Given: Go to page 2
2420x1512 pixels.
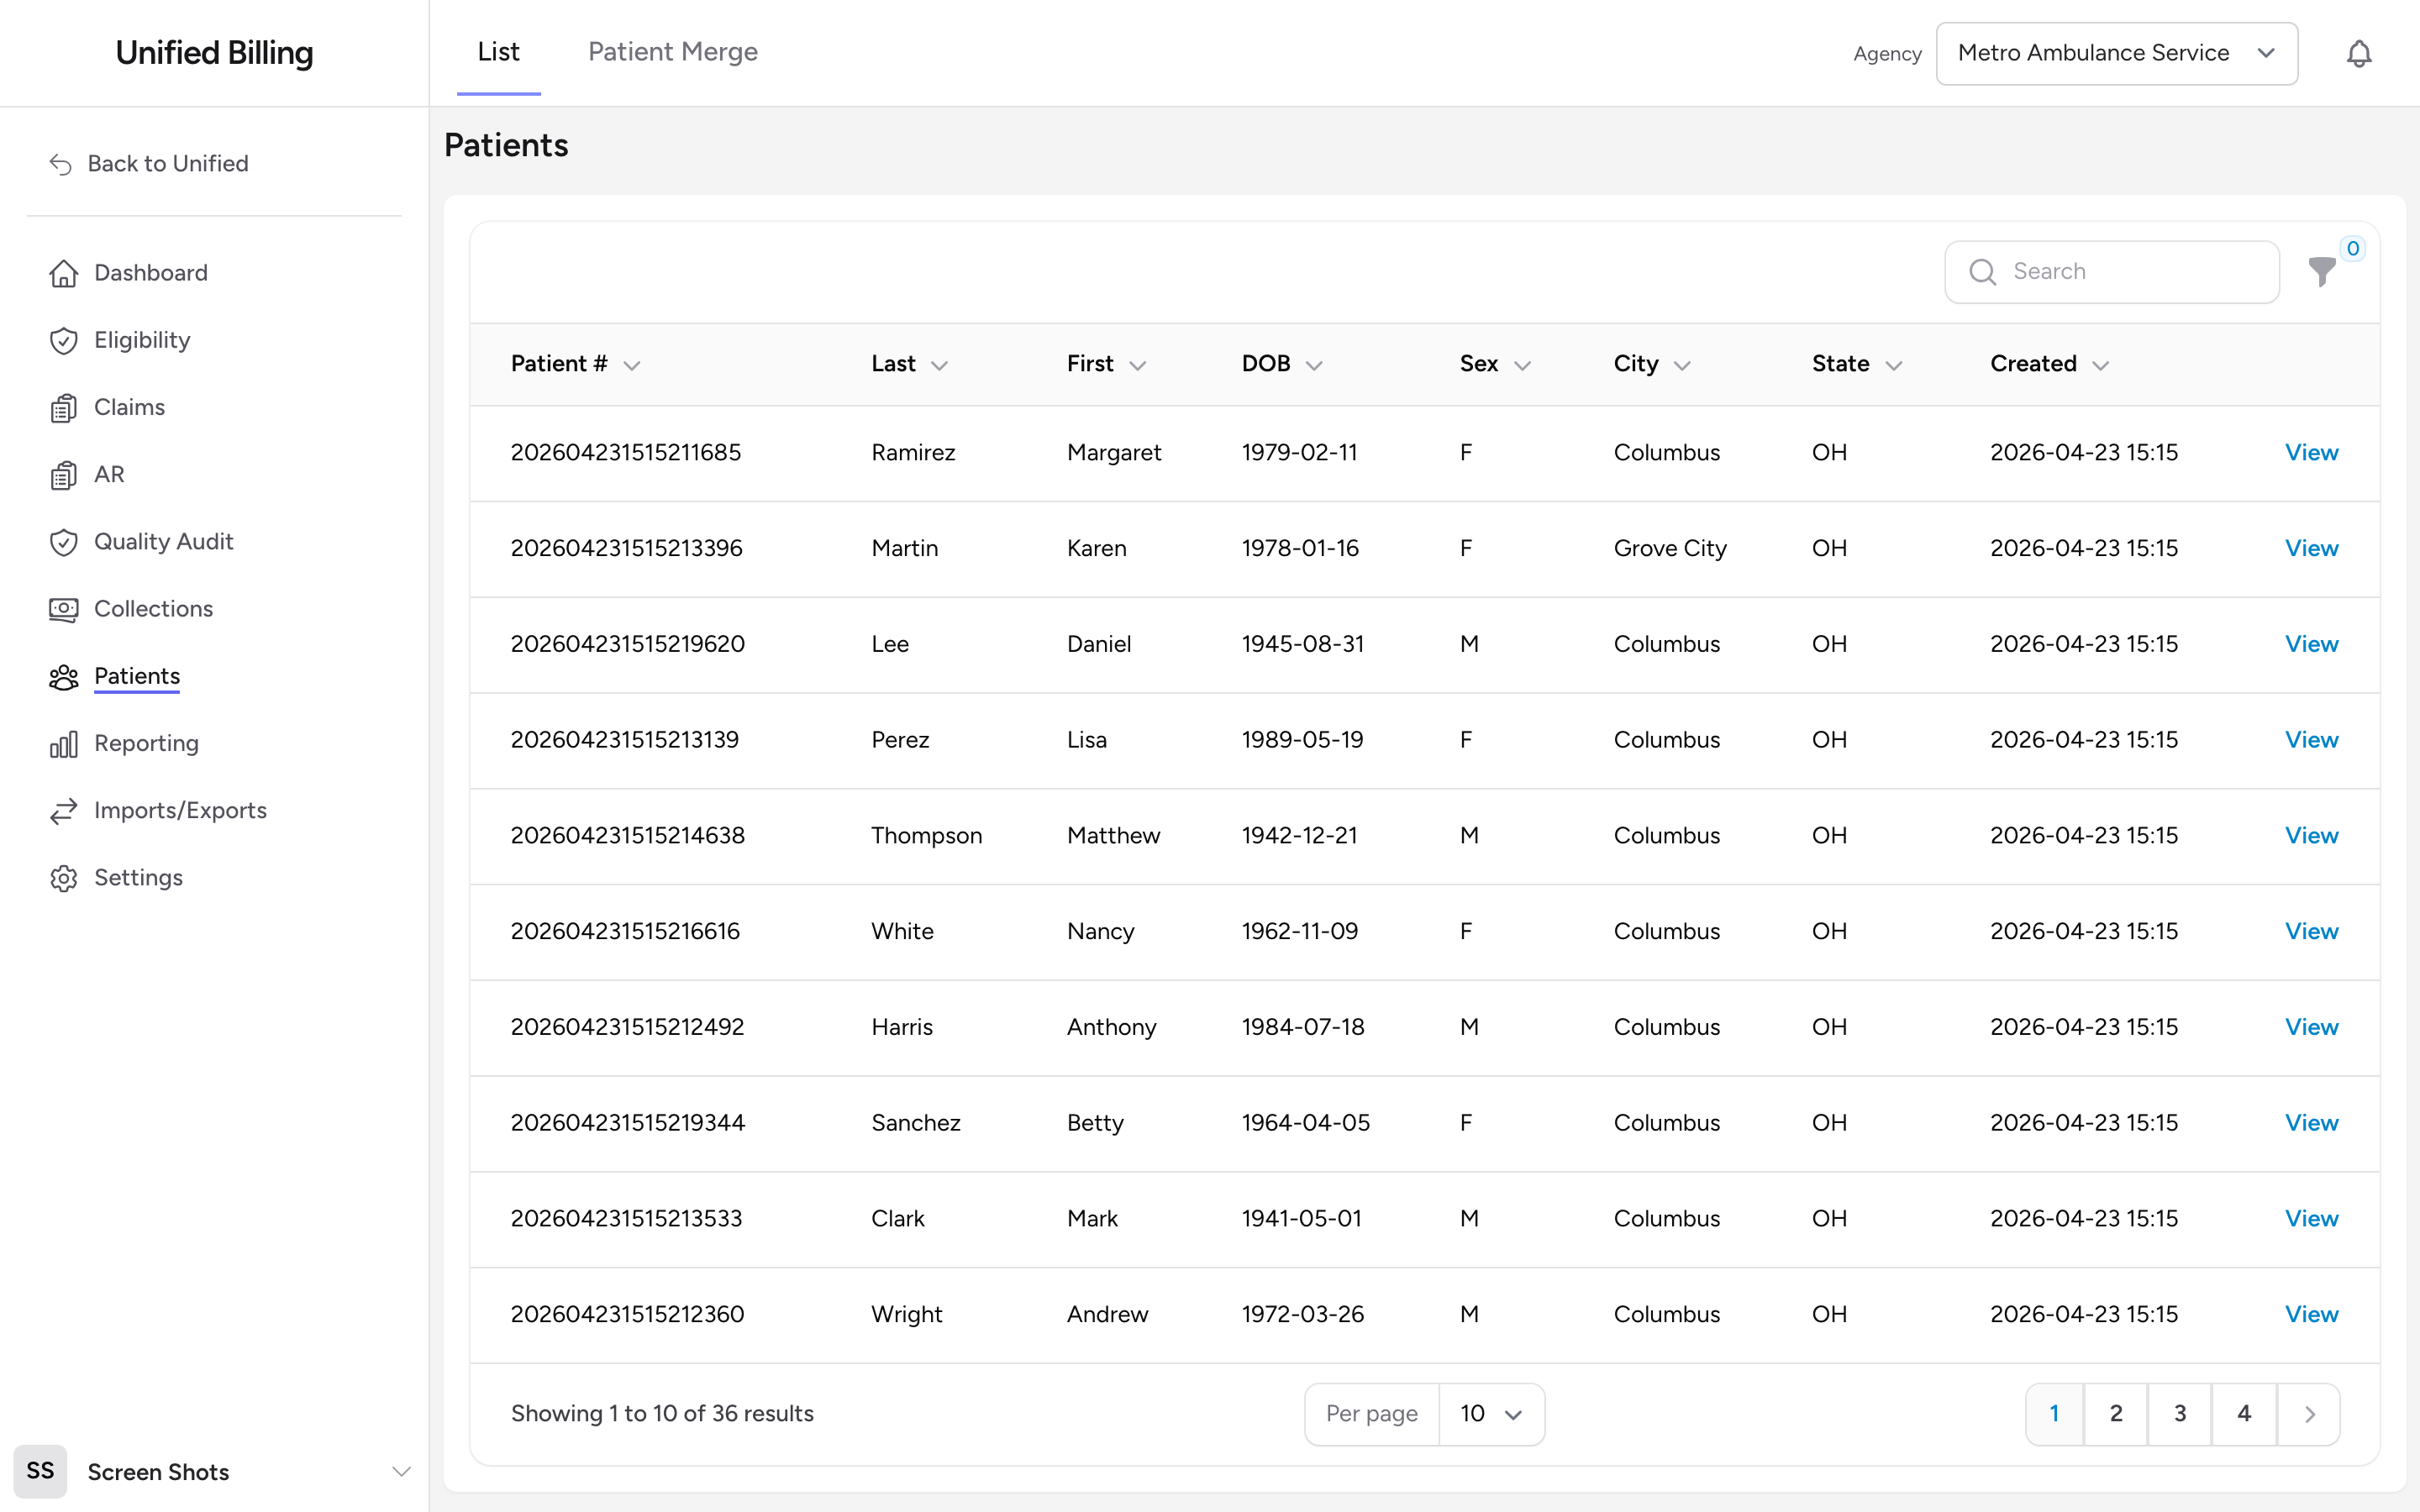Looking at the screenshot, I should pos(2116,1414).
